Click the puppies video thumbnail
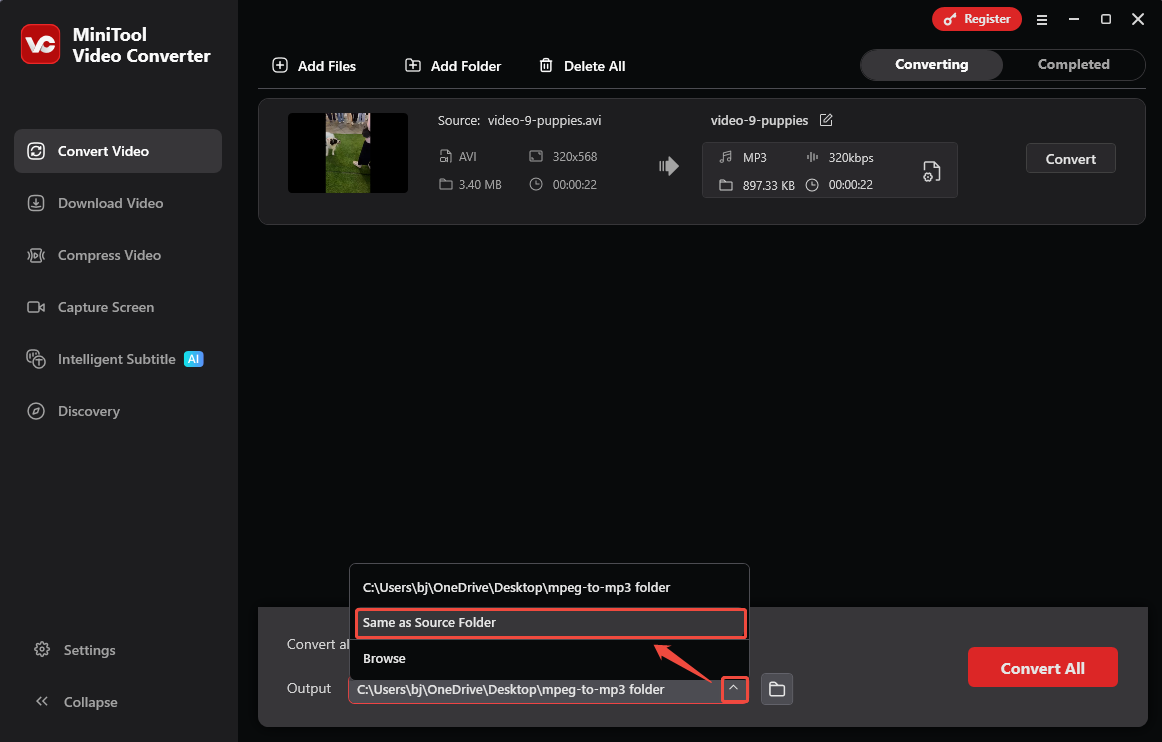 (x=347, y=152)
